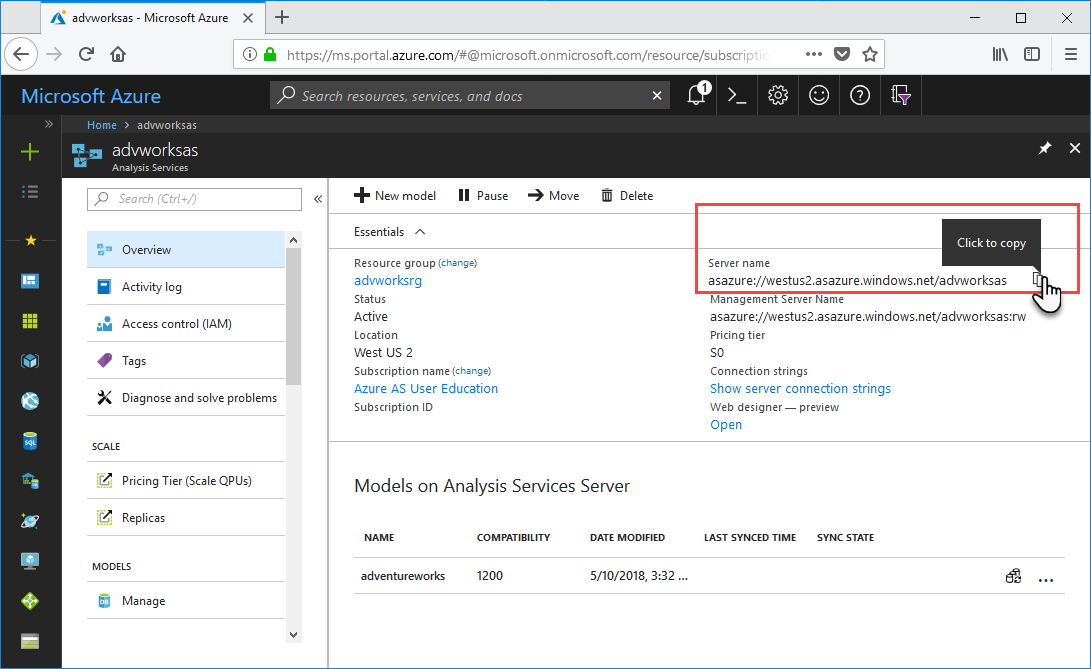1091x669 pixels.
Task: View notifications via bell icon
Action: pyautogui.click(x=696, y=95)
